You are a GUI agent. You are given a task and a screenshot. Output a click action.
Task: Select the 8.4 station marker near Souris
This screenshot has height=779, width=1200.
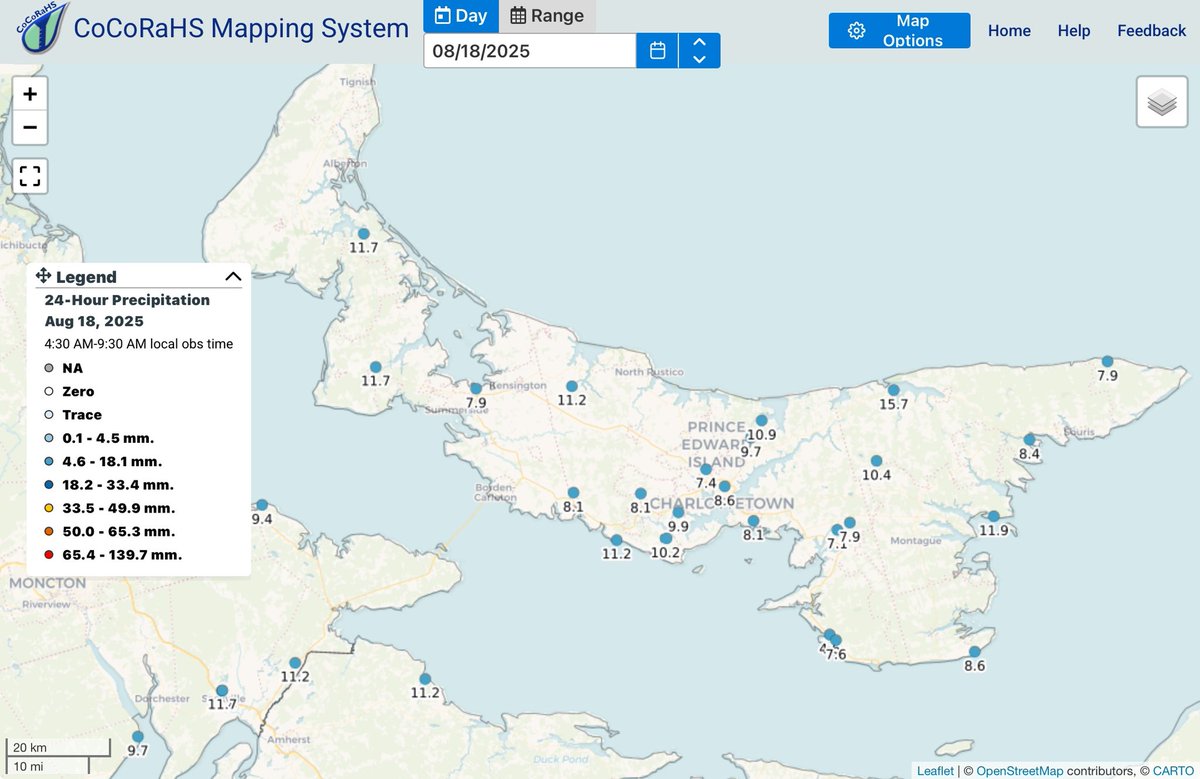point(1029,440)
